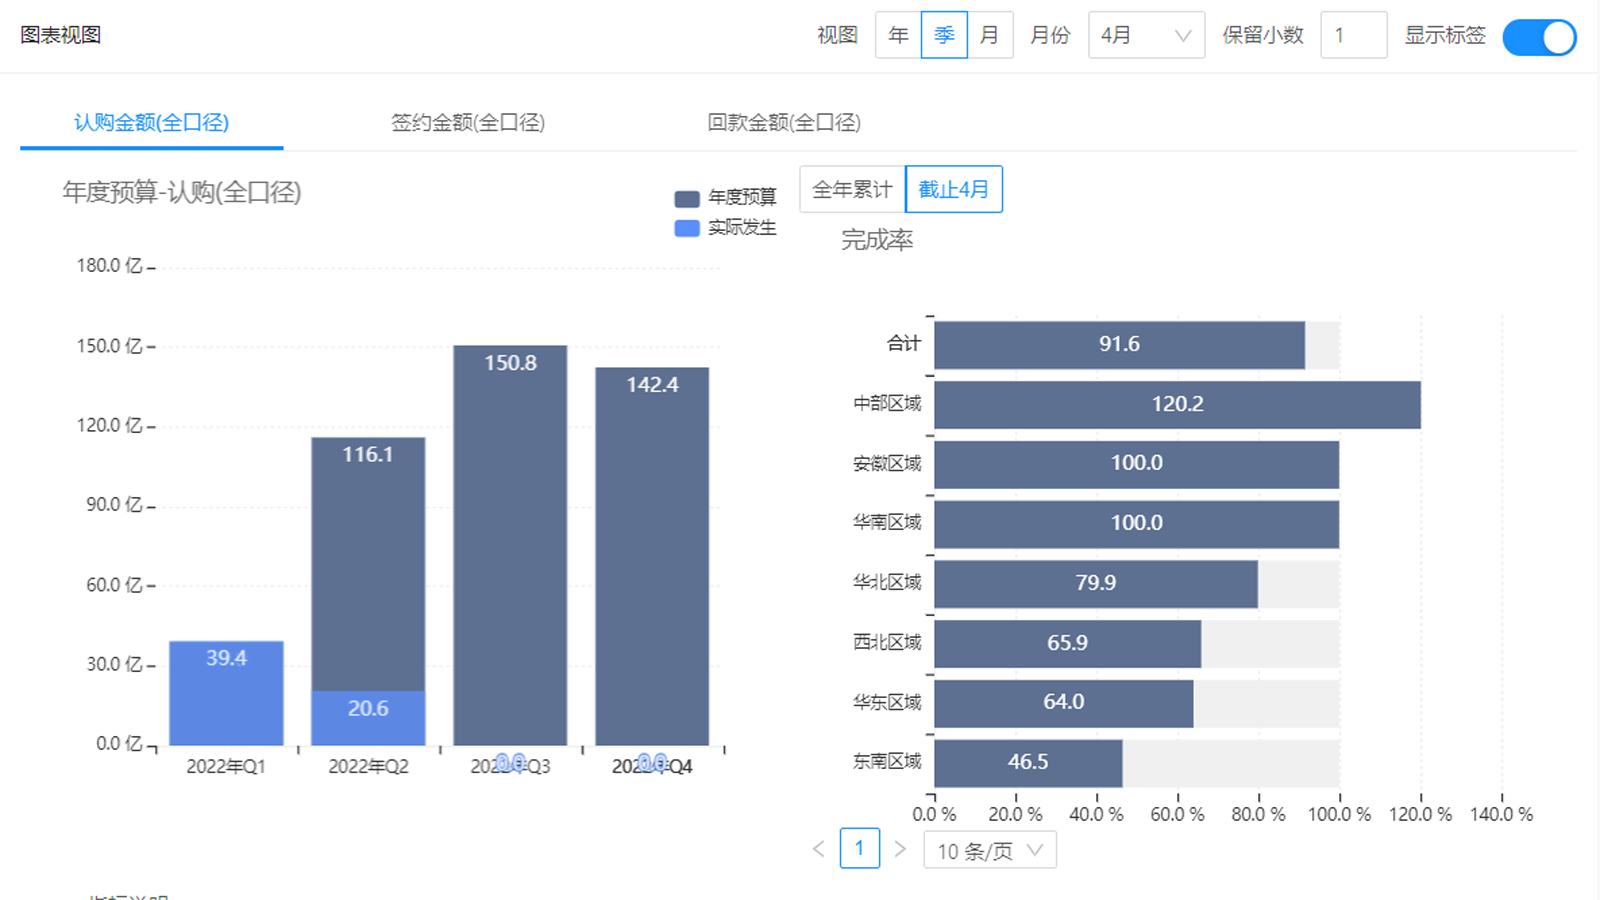The width and height of the screenshot is (1600, 900).
Task: Click the 华东区域 bar 64.0
Action: [x=1064, y=703]
